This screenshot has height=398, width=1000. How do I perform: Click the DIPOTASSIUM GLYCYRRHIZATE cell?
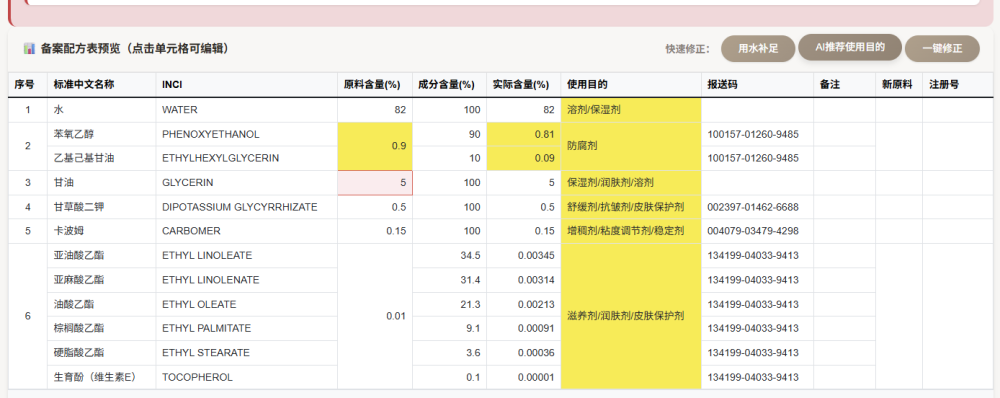pos(246,207)
